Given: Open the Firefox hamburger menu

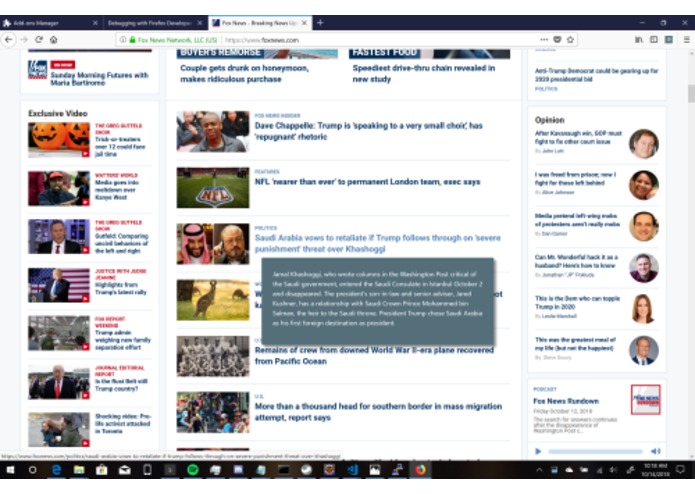Looking at the screenshot, I should click(x=686, y=40).
